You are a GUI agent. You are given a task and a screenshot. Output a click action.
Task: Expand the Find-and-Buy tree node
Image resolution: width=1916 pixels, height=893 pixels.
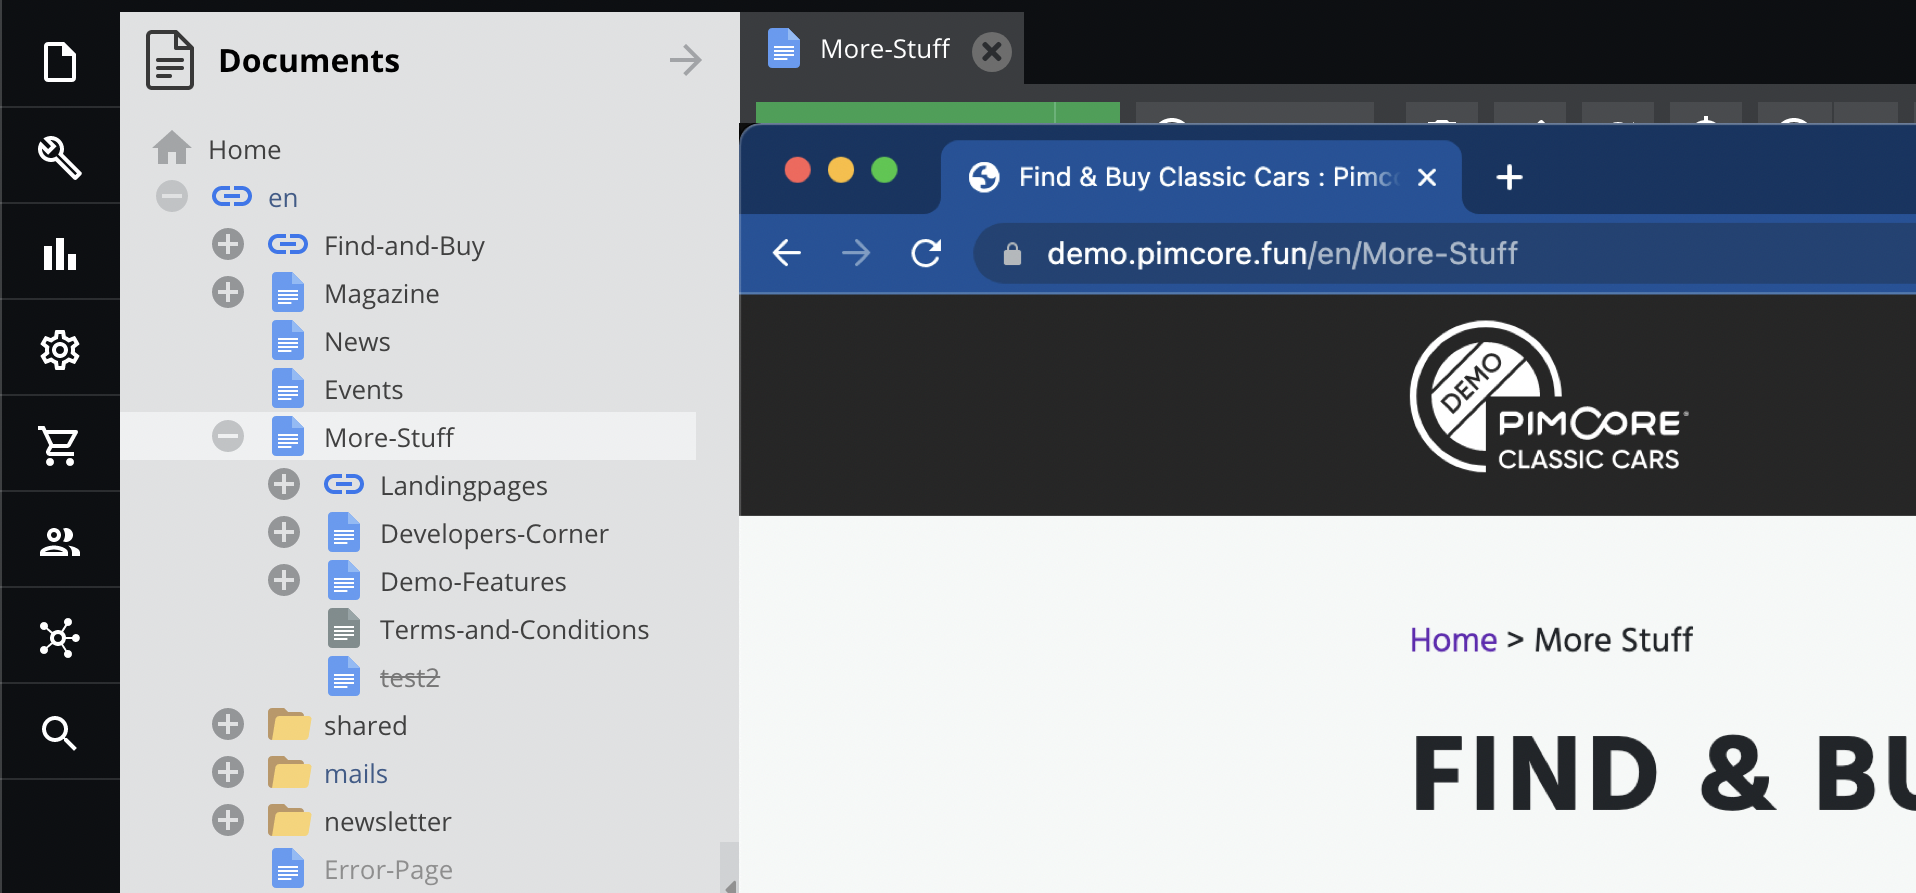tap(228, 245)
